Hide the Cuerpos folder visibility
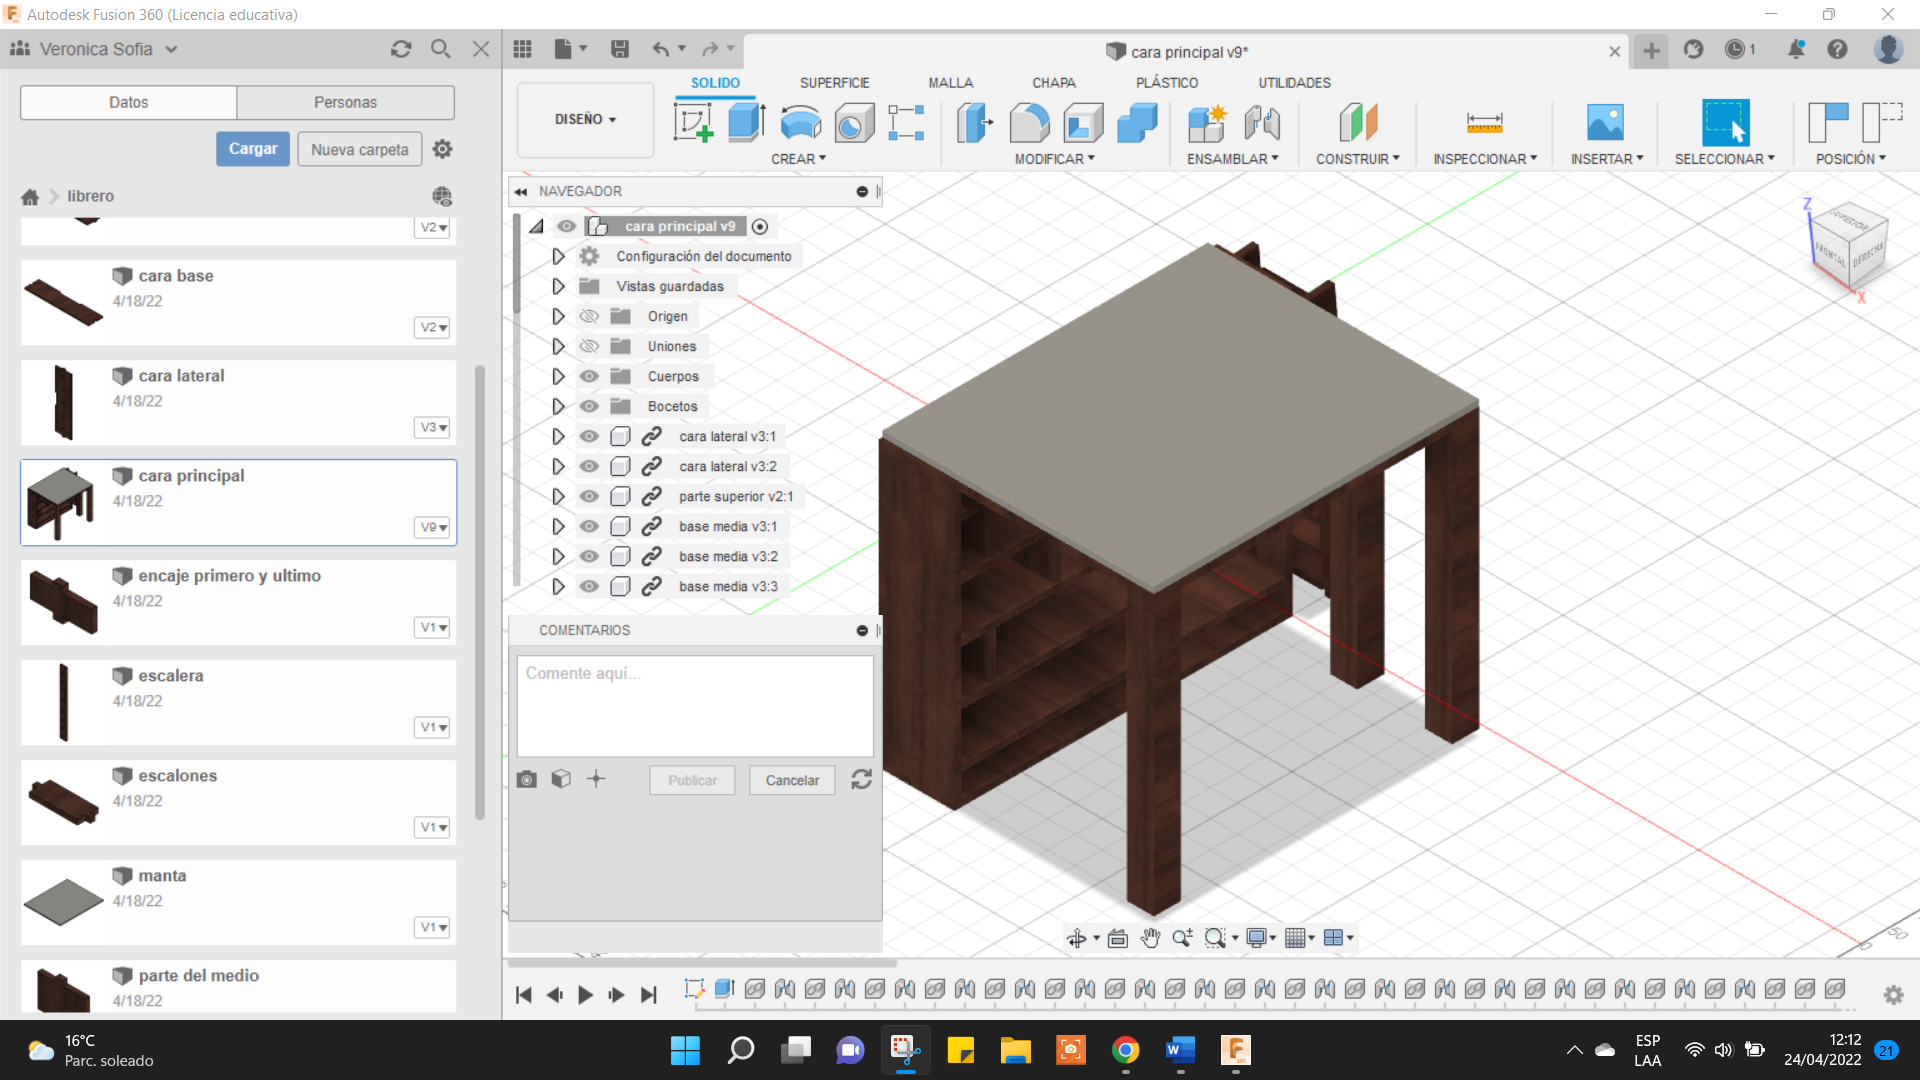Image resolution: width=1920 pixels, height=1080 pixels. tap(589, 376)
